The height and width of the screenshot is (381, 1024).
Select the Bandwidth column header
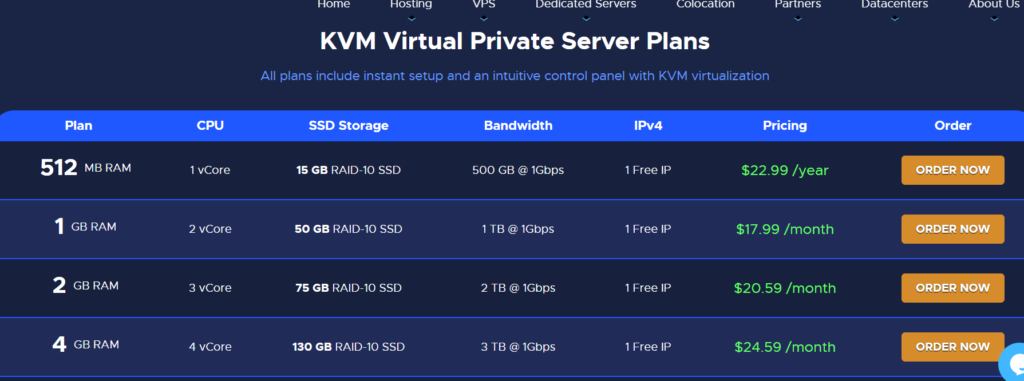[518, 125]
